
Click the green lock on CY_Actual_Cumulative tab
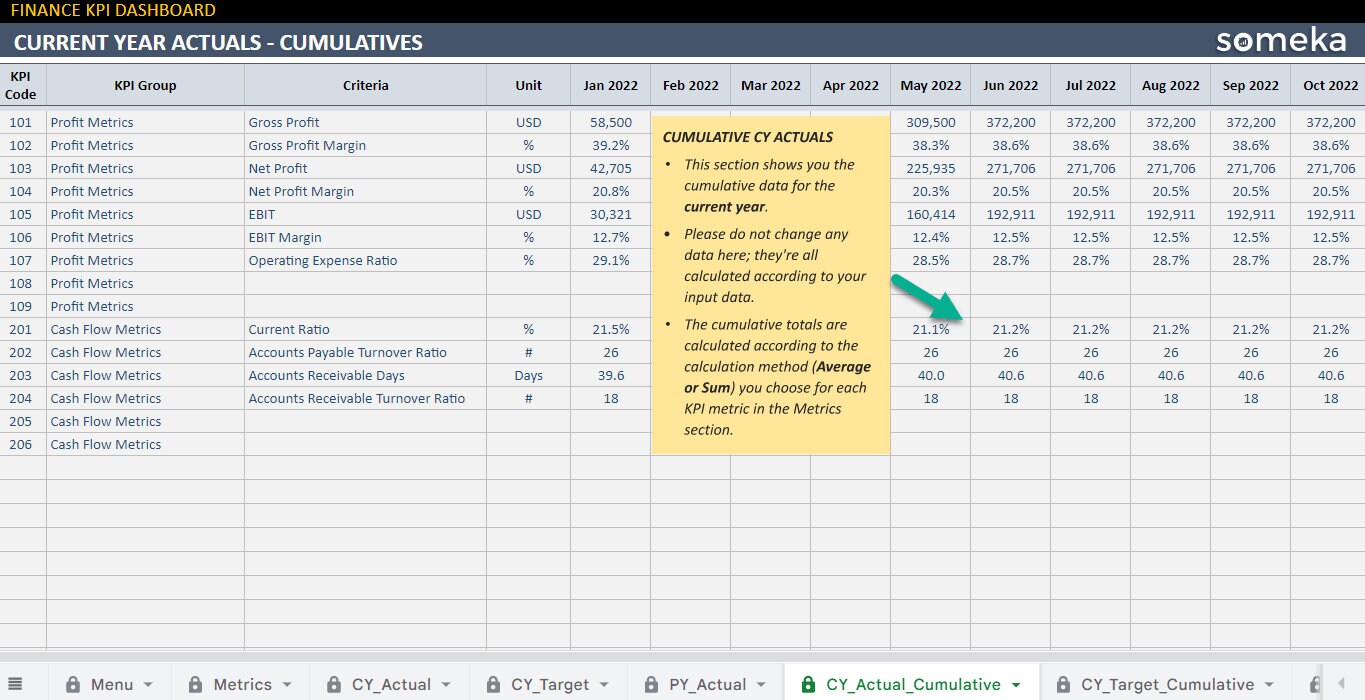[808, 685]
